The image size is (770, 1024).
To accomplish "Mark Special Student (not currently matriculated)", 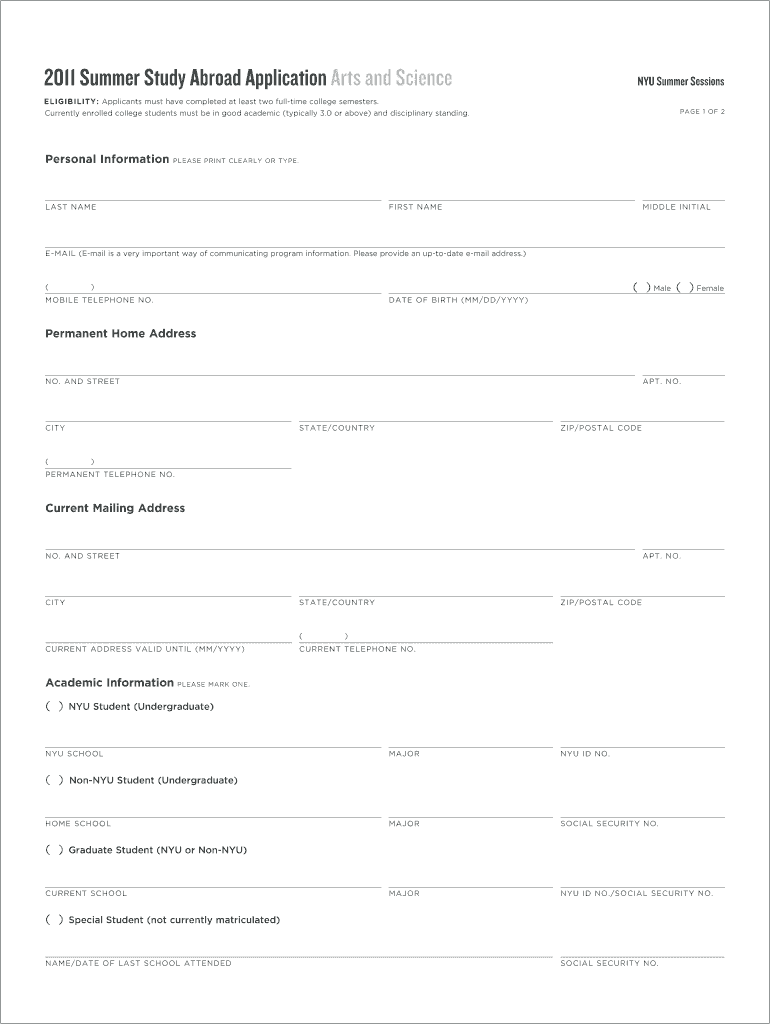I will pos(54,920).
